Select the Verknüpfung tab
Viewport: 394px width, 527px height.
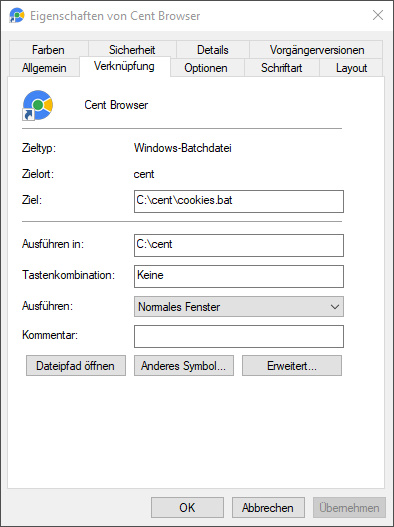pos(124,66)
